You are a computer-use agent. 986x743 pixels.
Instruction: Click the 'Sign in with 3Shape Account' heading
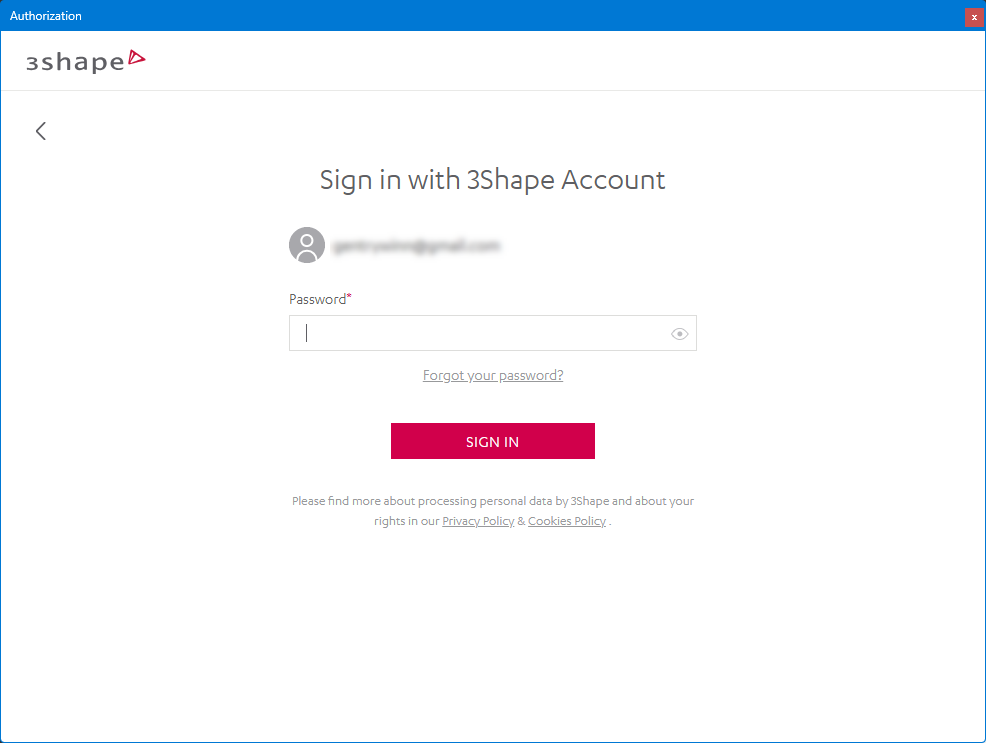(492, 180)
